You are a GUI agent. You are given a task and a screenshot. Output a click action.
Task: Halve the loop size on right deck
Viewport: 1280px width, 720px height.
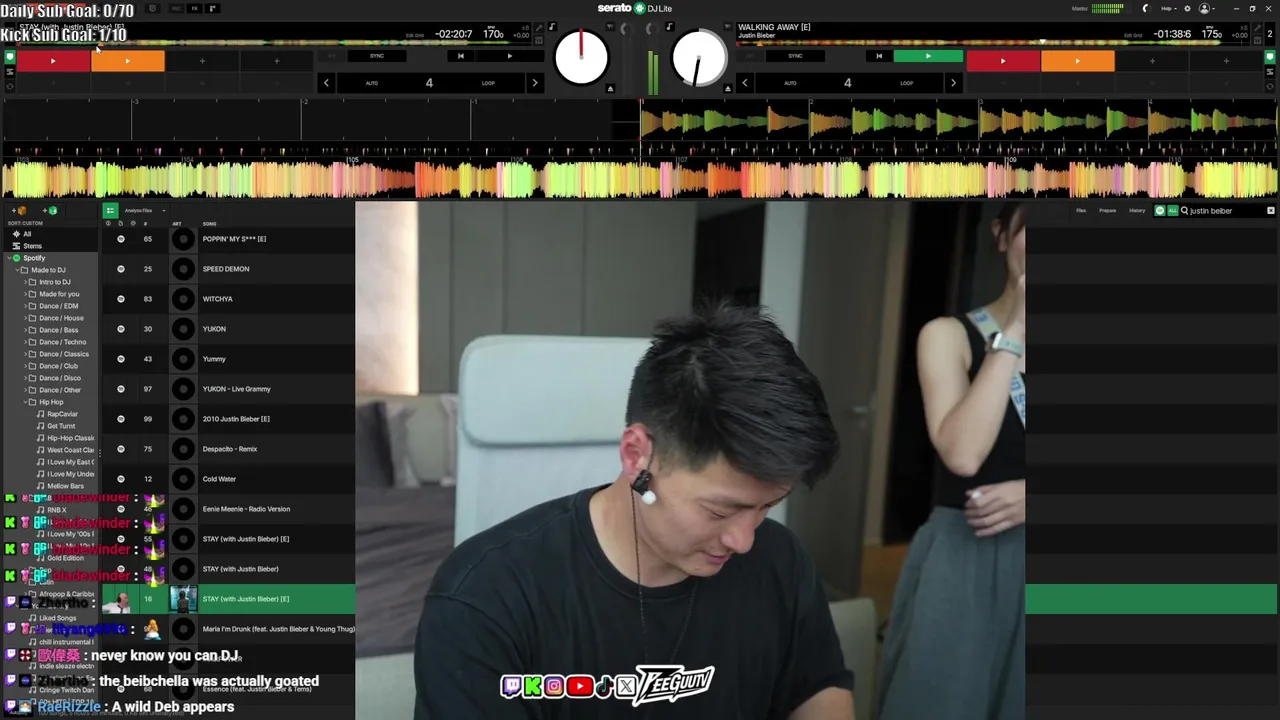tap(745, 83)
